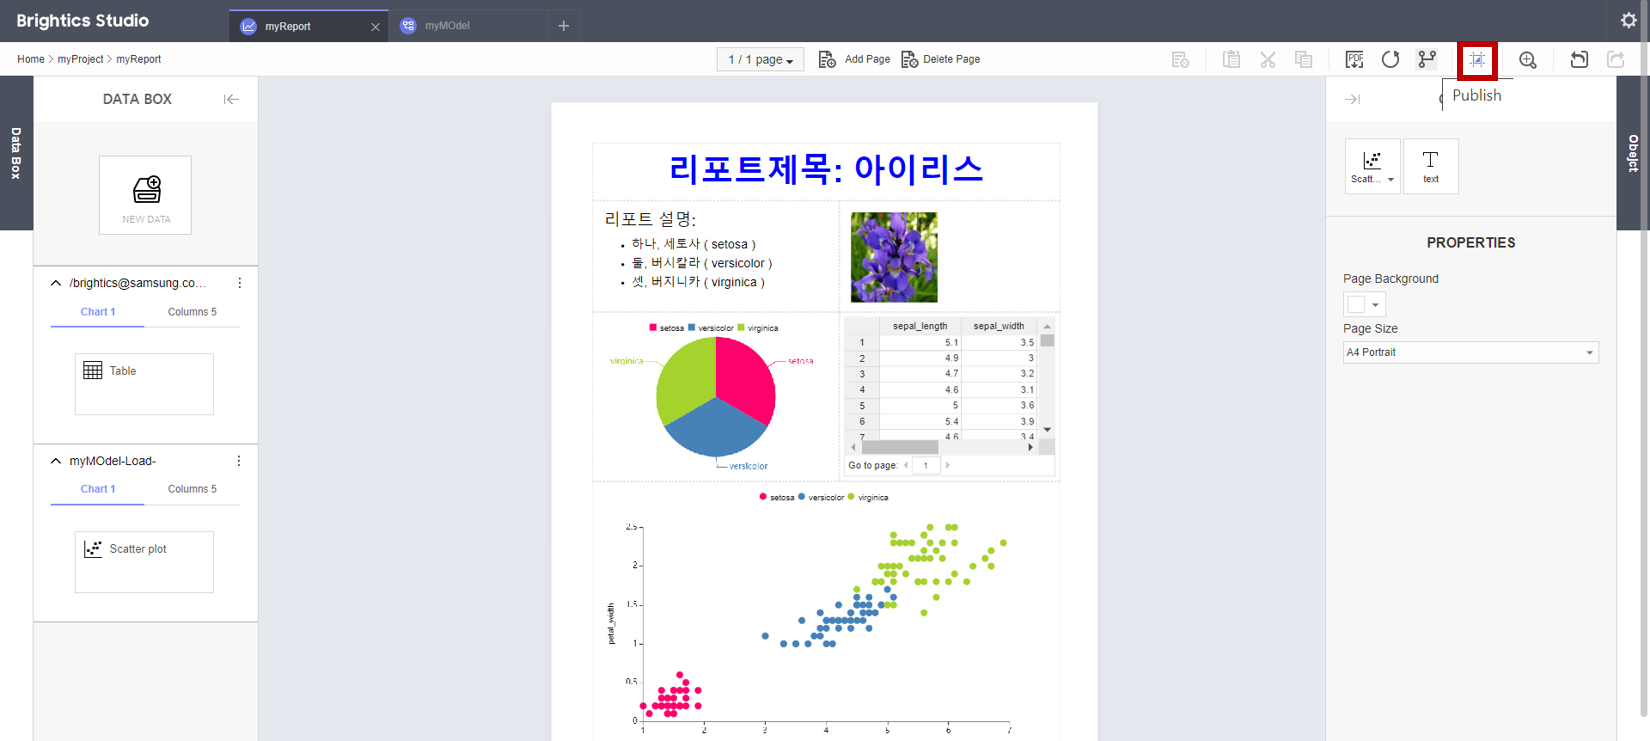Click myReport in breadcrumb
1650x741 pixels.
pos(139,59)
